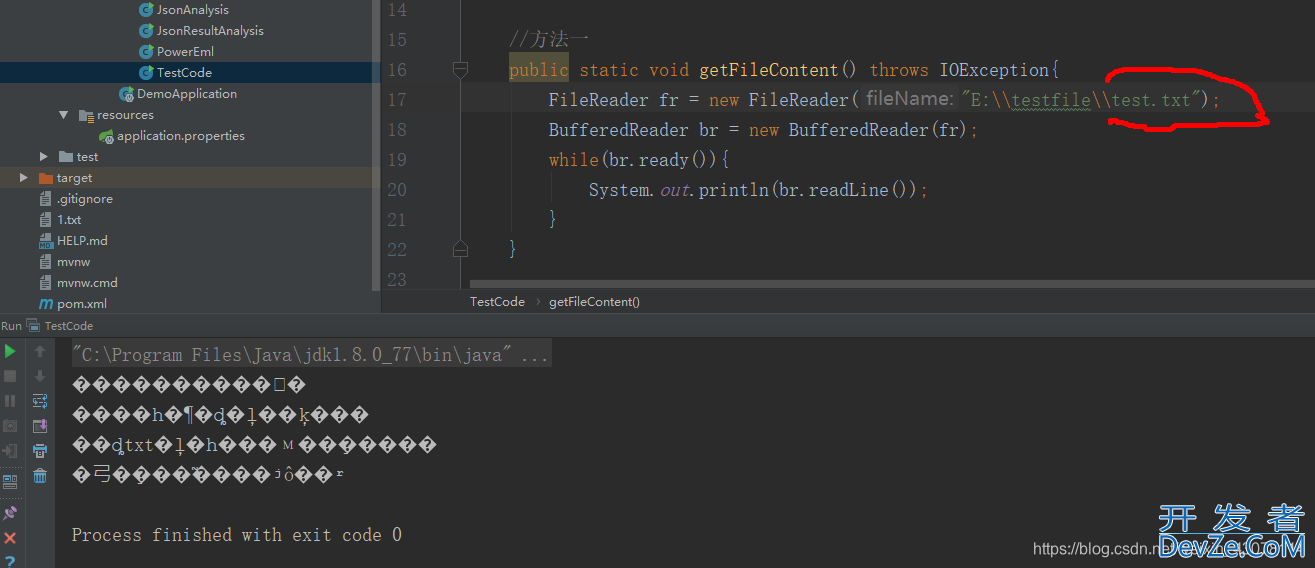Click the application.properties Spring leaf icon
The height and width of the screenshot is (568, 1315).
coord(106,136)
